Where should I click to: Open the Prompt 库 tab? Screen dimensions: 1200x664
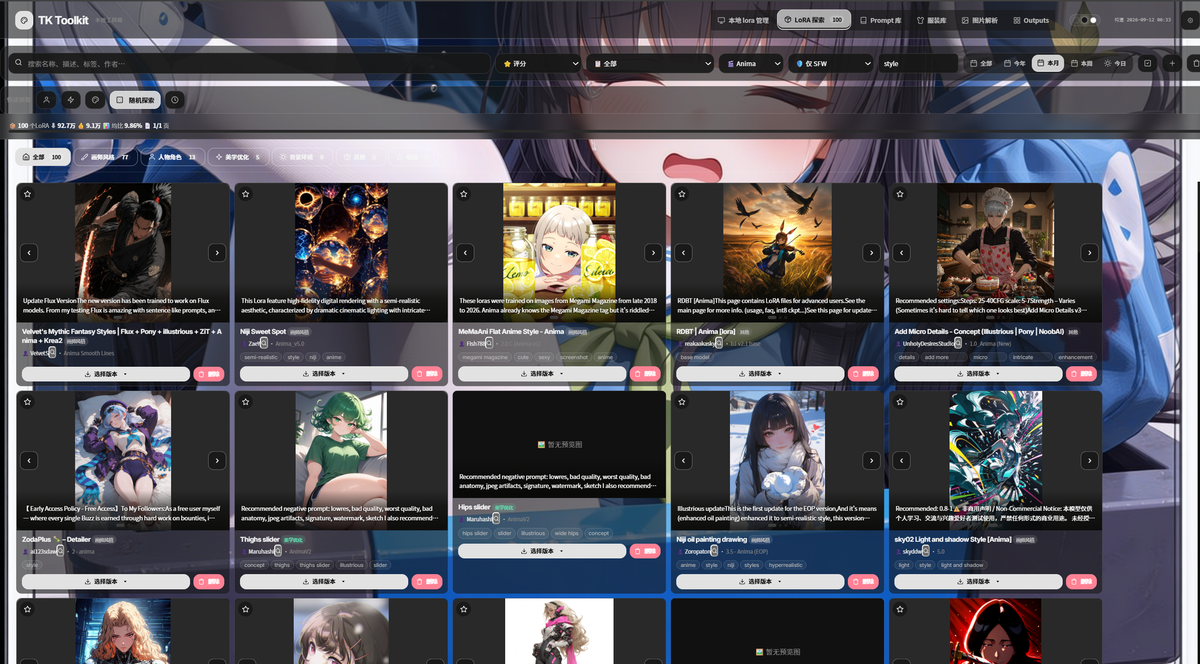[x=880, y=20]
